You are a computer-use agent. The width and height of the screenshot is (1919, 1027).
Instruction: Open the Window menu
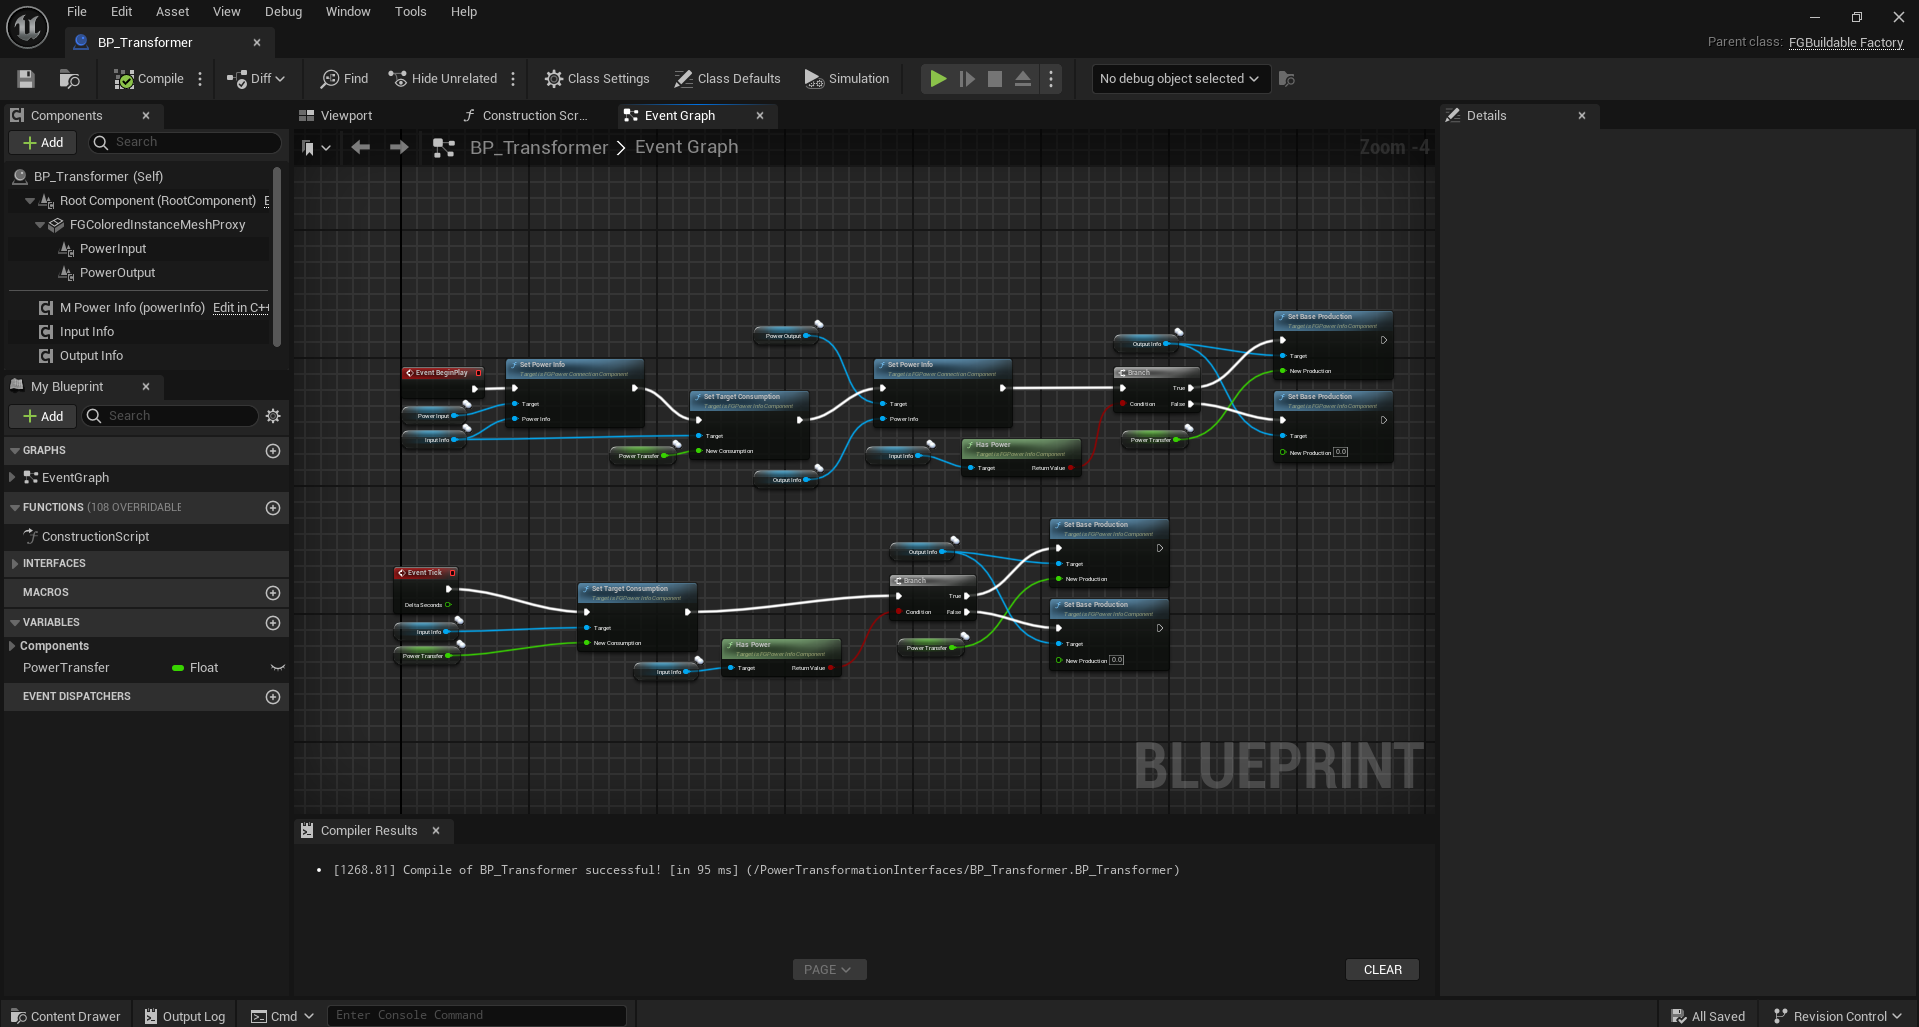coord(348,12)
